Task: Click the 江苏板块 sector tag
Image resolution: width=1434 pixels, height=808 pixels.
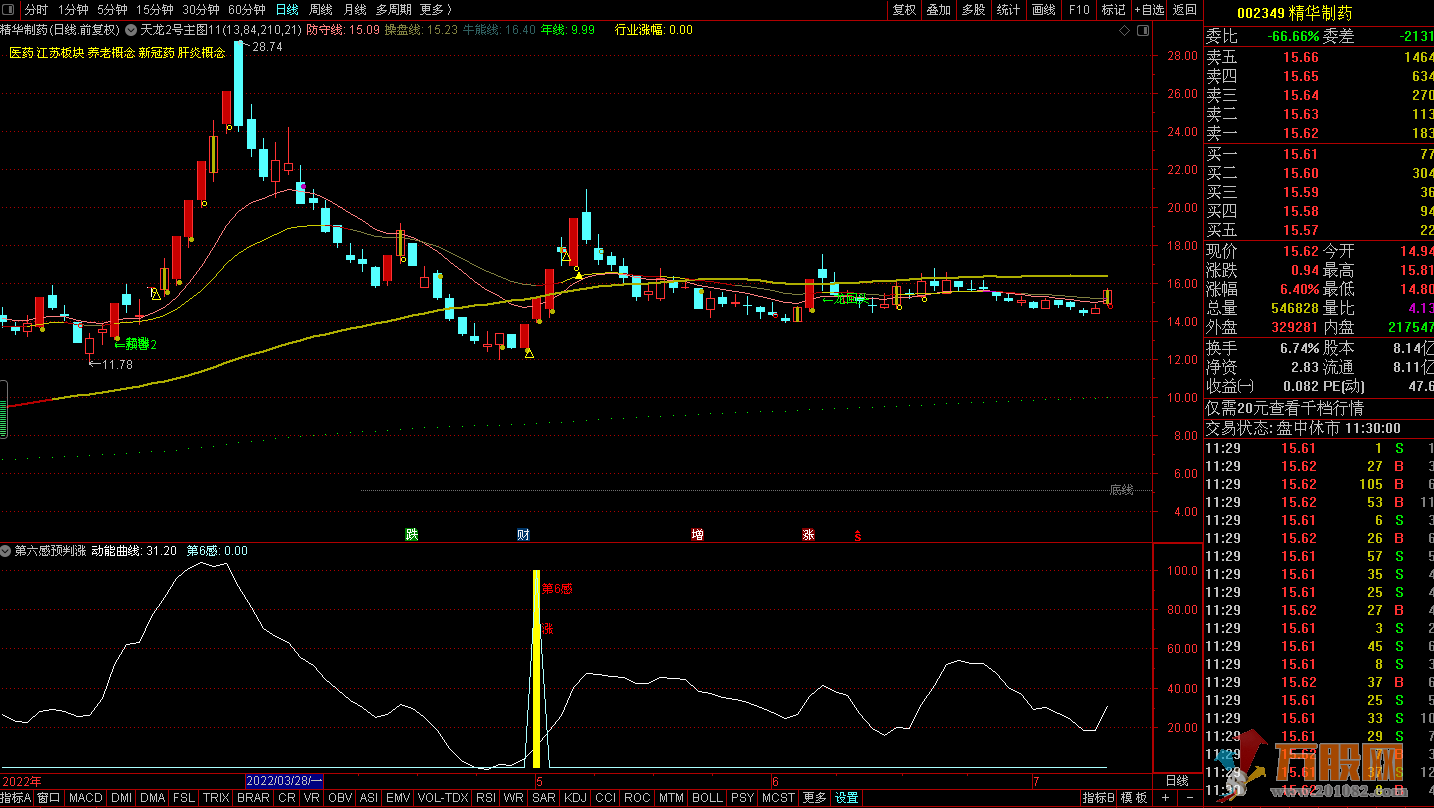Action: pyautogui.click(x=60, y=53)
